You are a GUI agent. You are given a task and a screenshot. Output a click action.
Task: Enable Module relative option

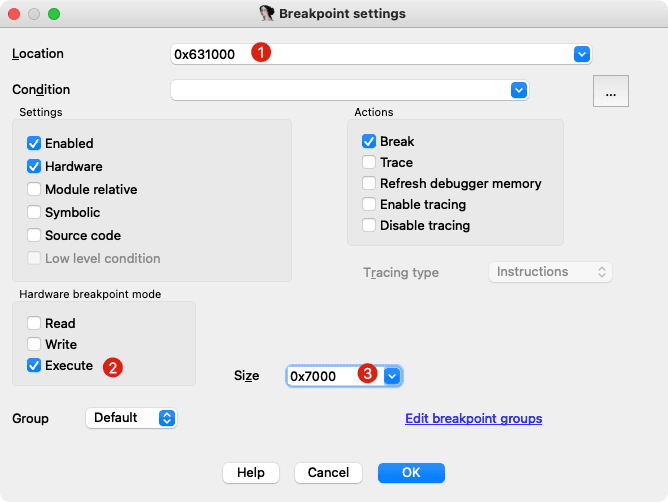click(34, 189)
